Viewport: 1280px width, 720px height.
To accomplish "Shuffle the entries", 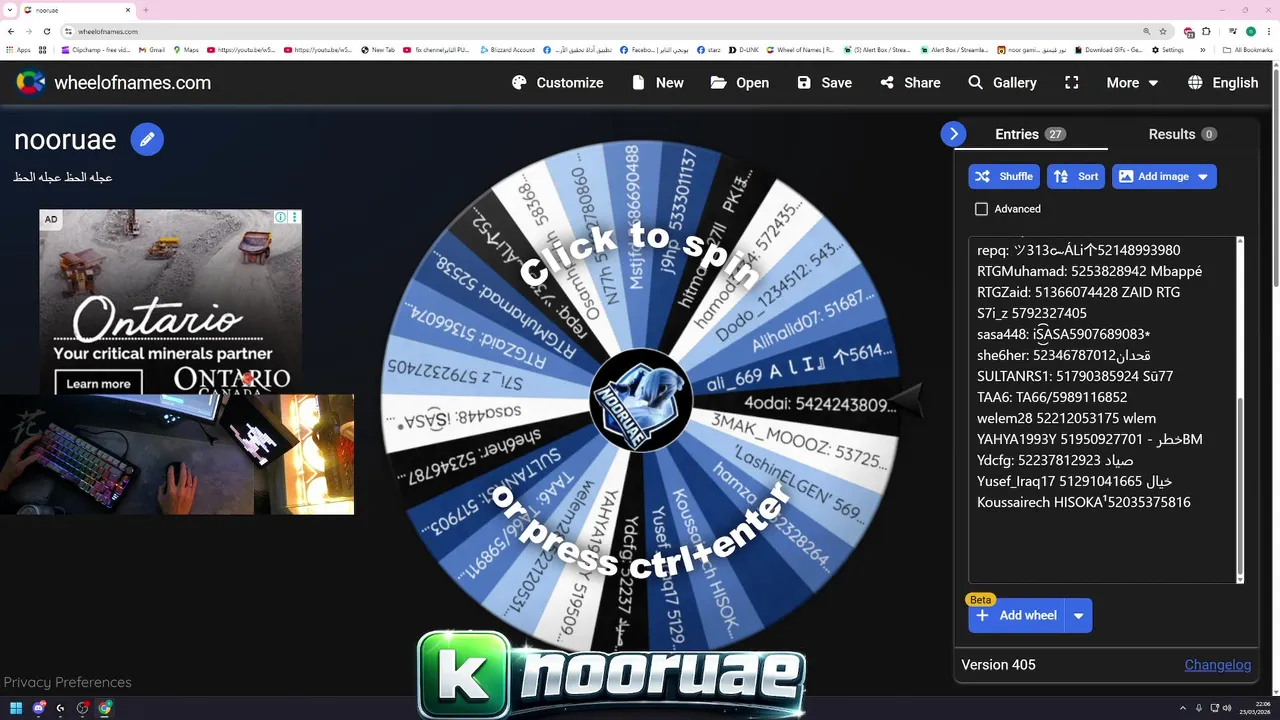I will coord(1004,176).
